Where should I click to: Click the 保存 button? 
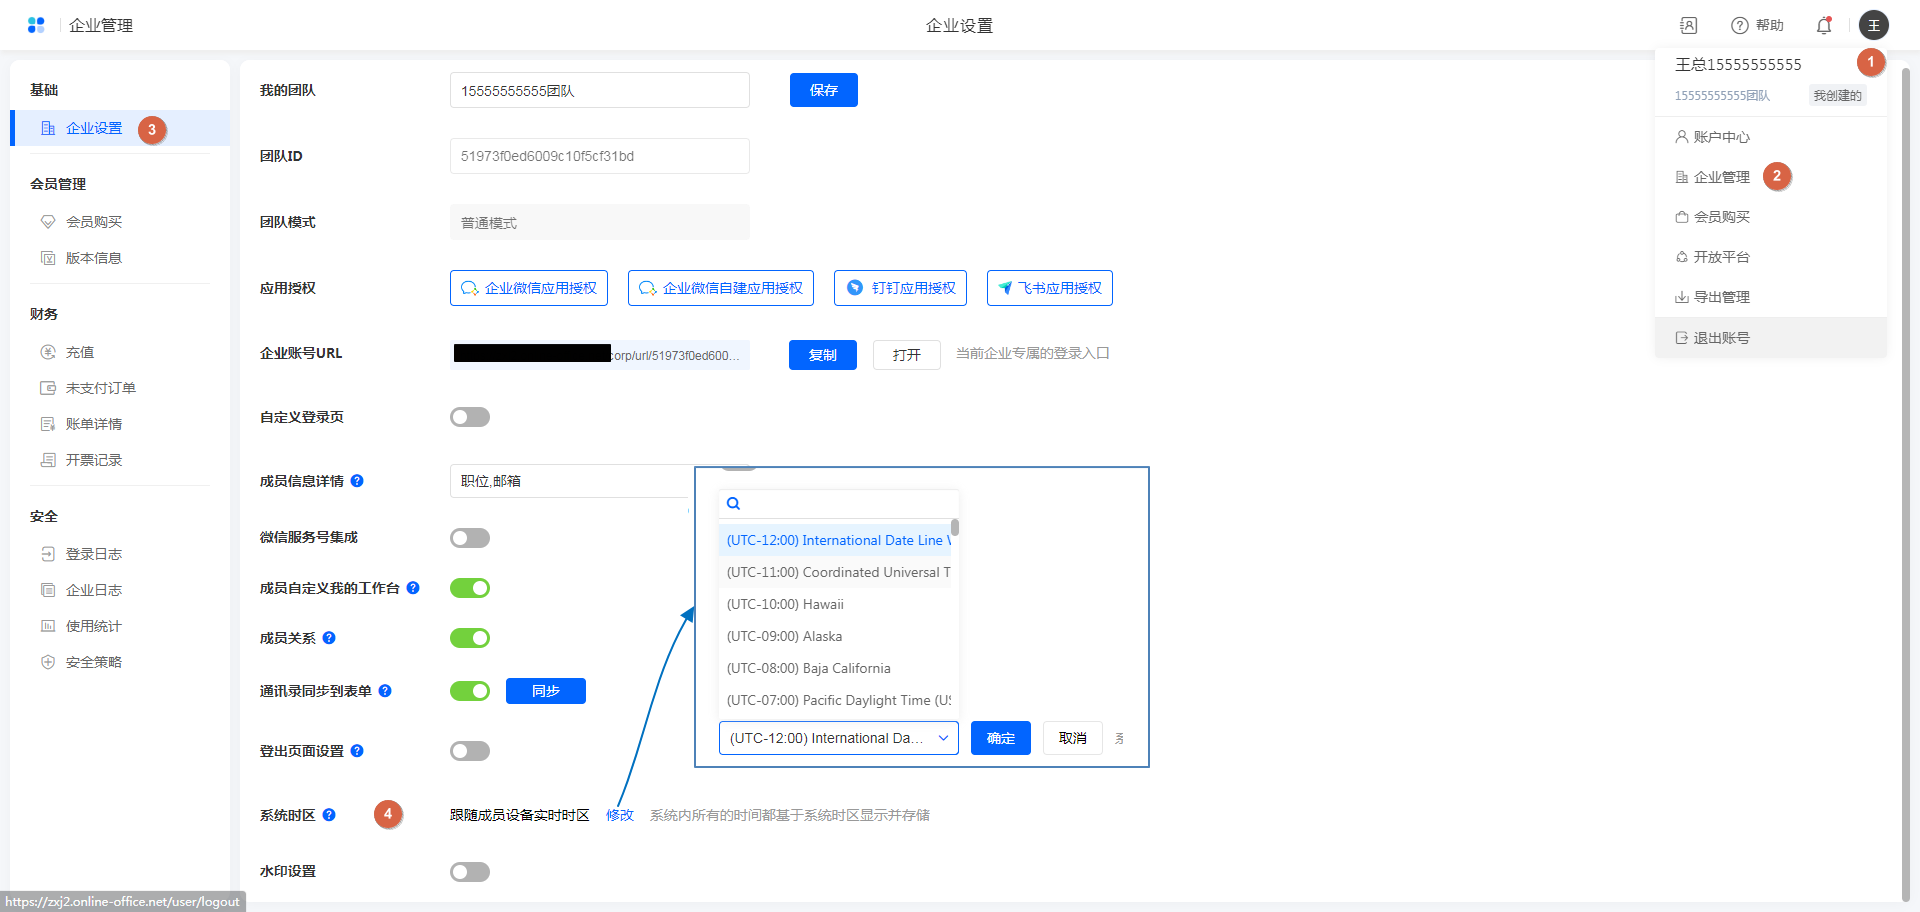(823, 90)
